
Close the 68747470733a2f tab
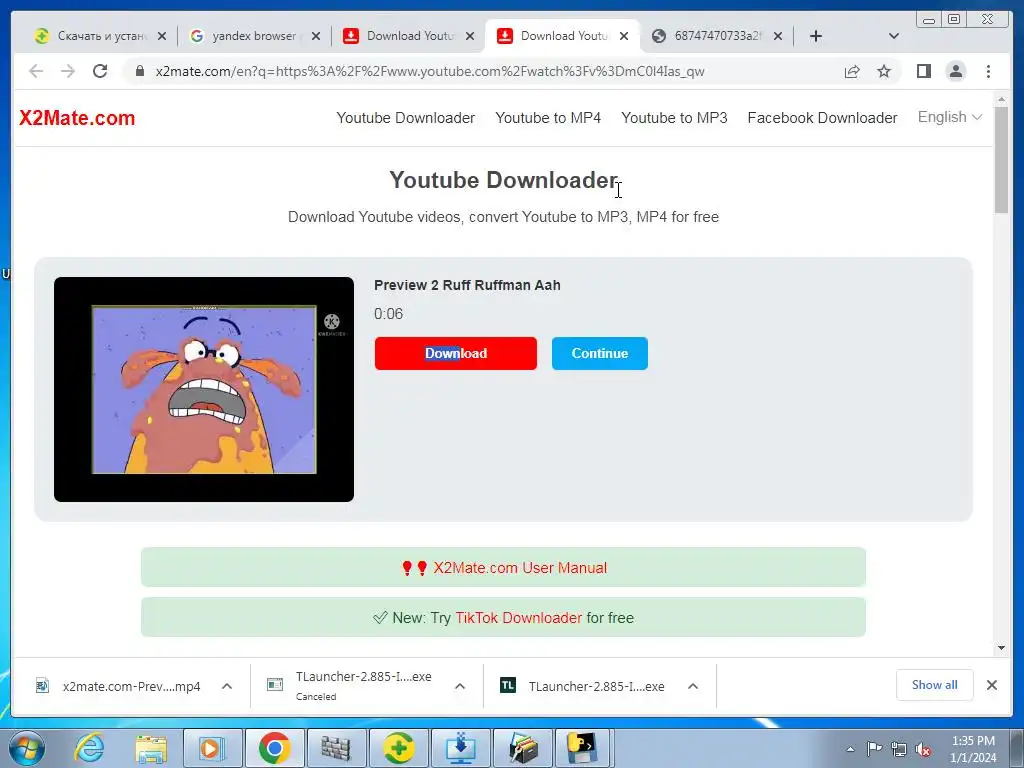click(x=778, y=36)
